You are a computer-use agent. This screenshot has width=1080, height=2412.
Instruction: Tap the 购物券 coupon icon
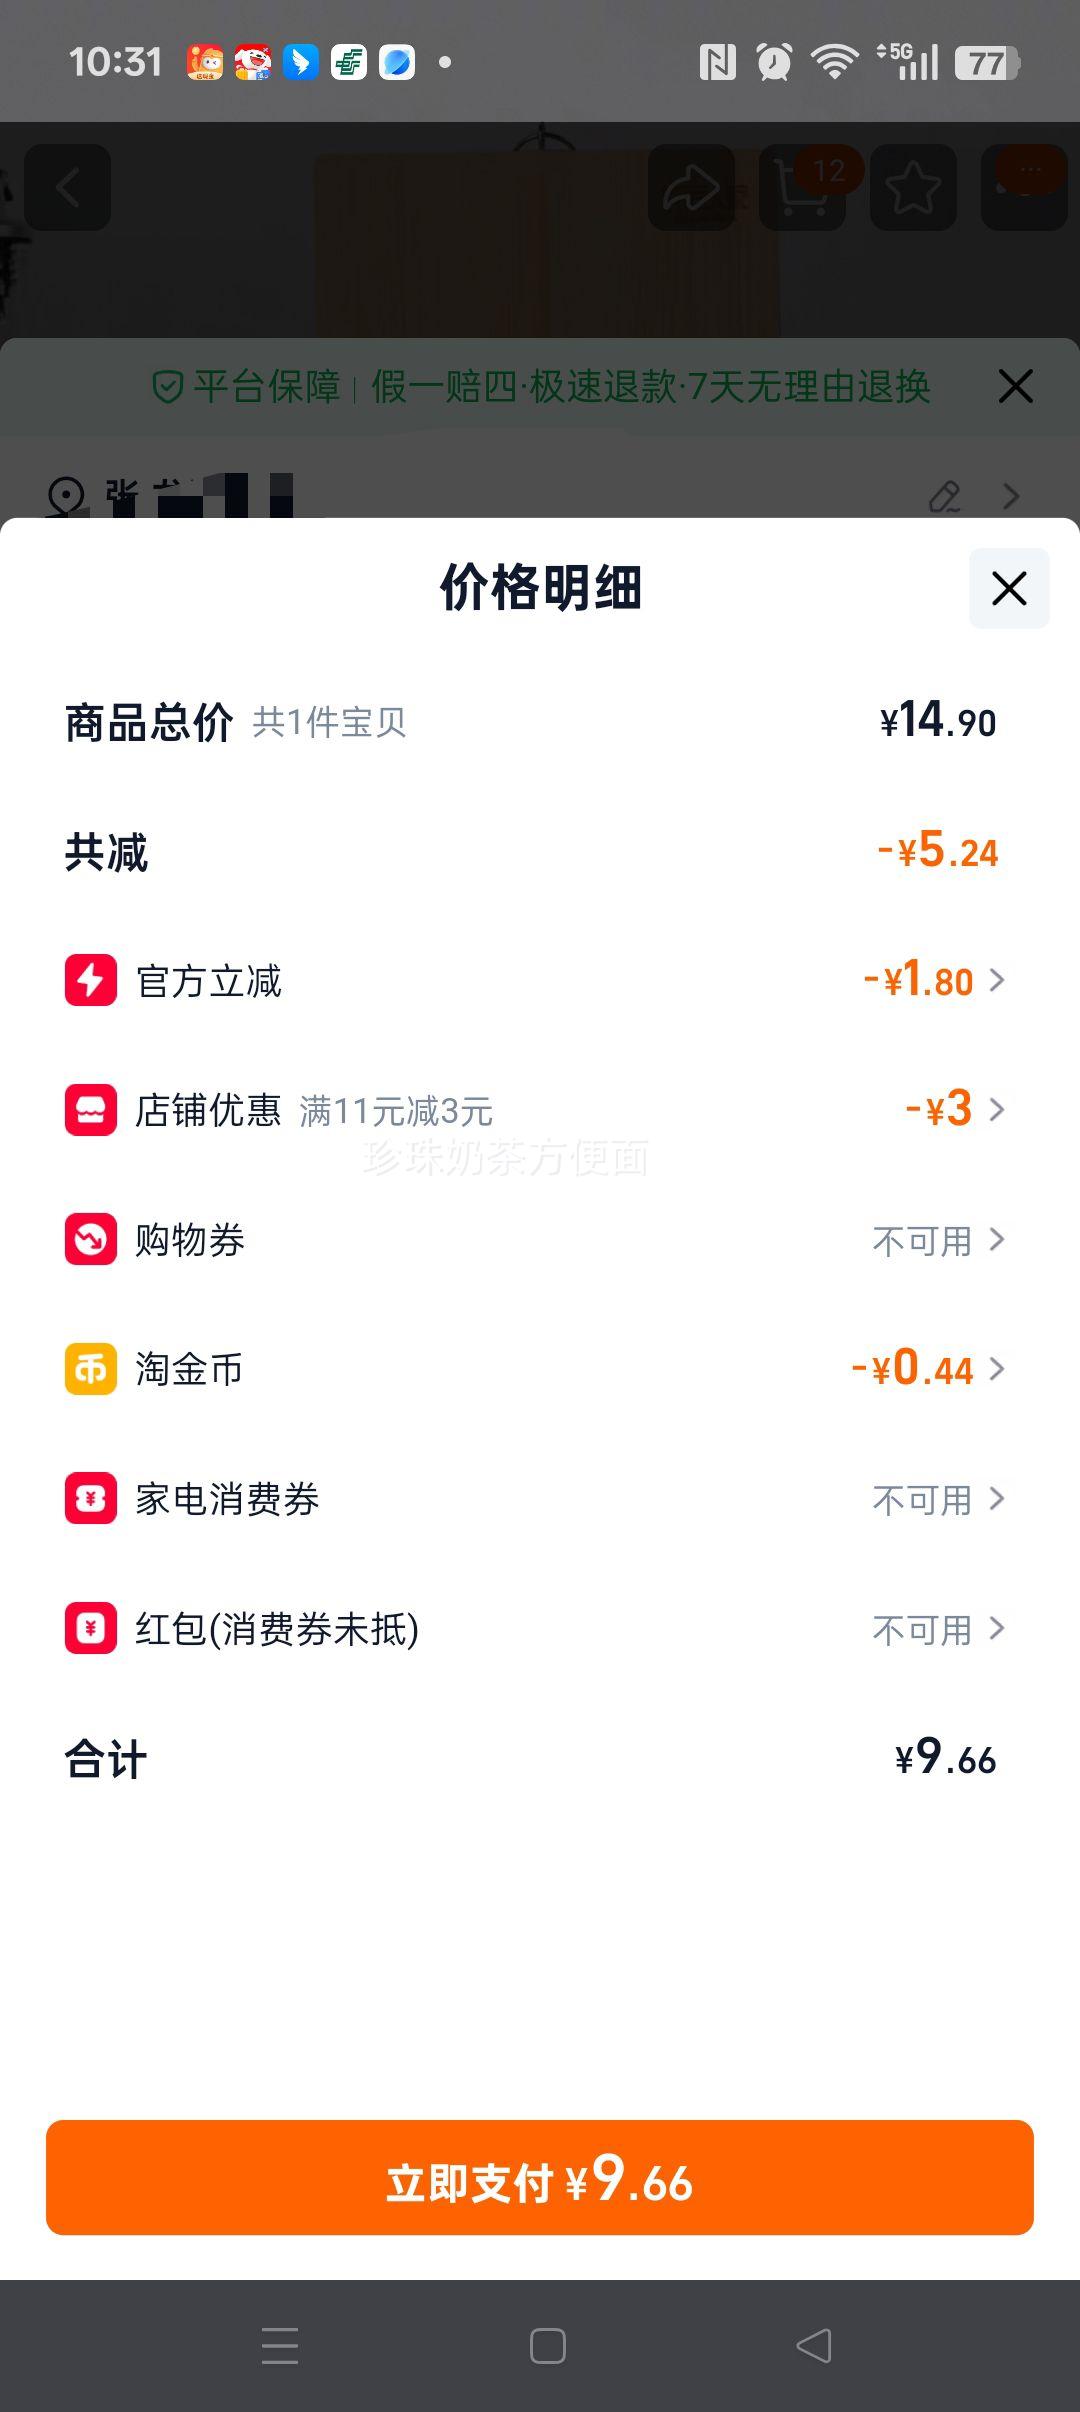tap(91, 1239)
